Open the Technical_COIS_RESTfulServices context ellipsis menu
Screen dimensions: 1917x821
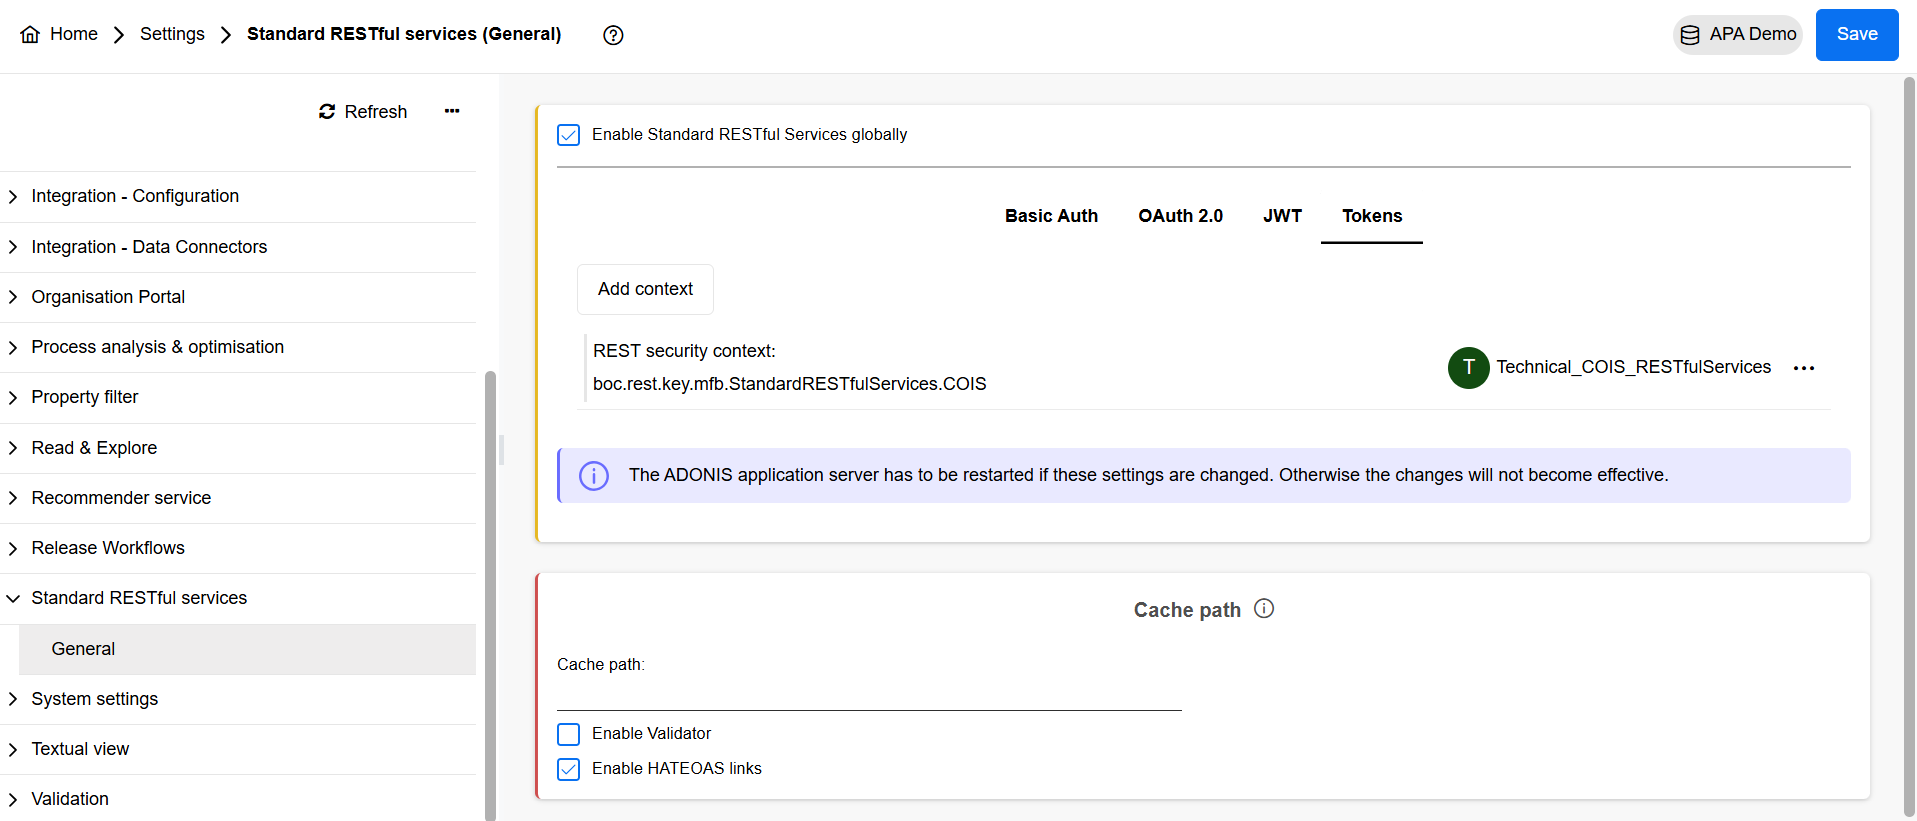[1804, 368]
